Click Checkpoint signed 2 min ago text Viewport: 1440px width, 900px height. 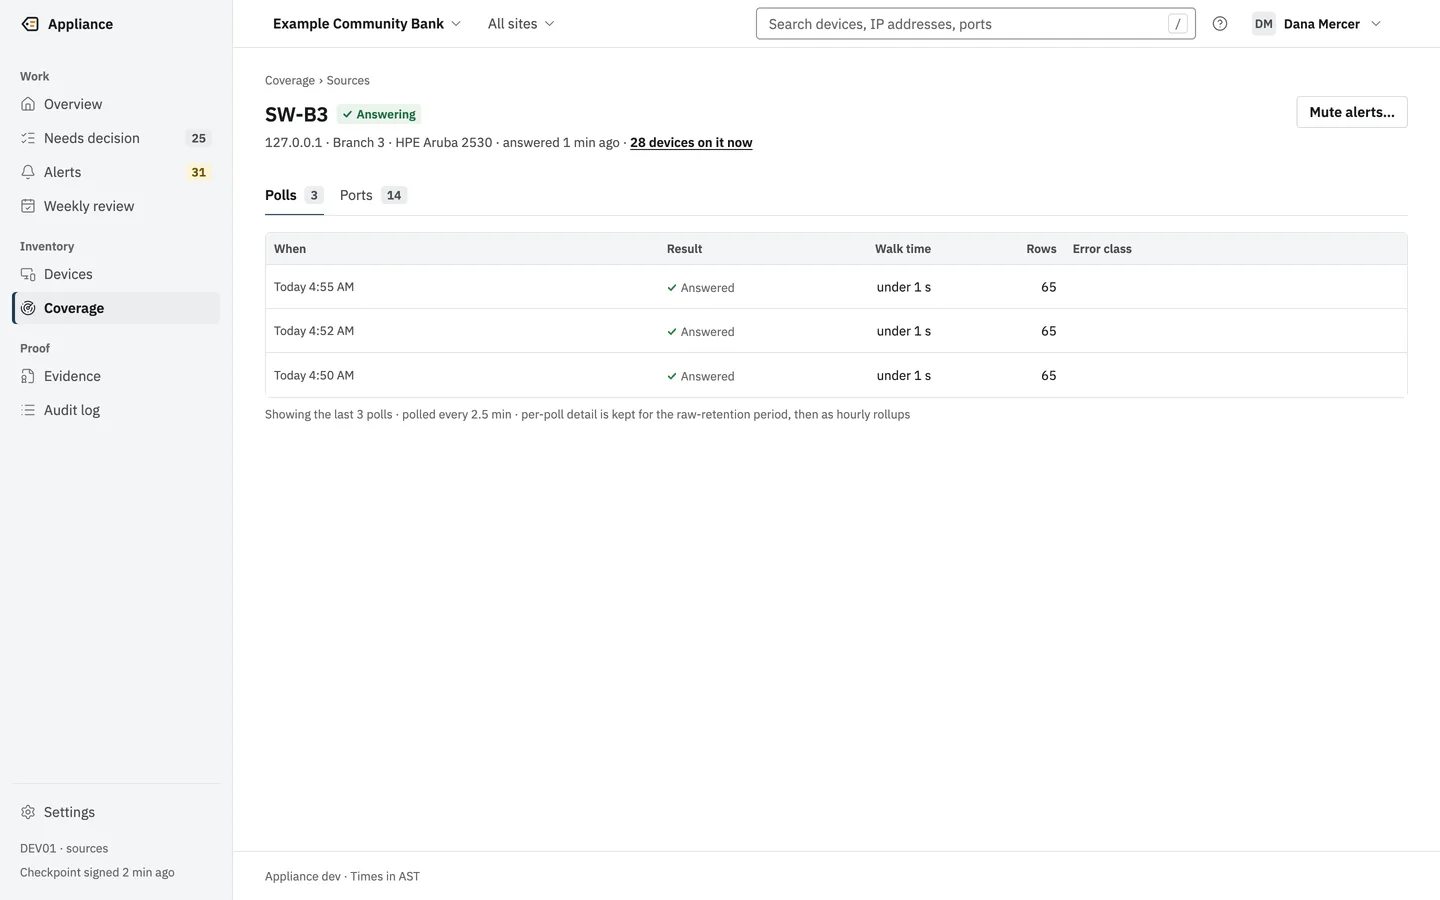pos(97,872)
